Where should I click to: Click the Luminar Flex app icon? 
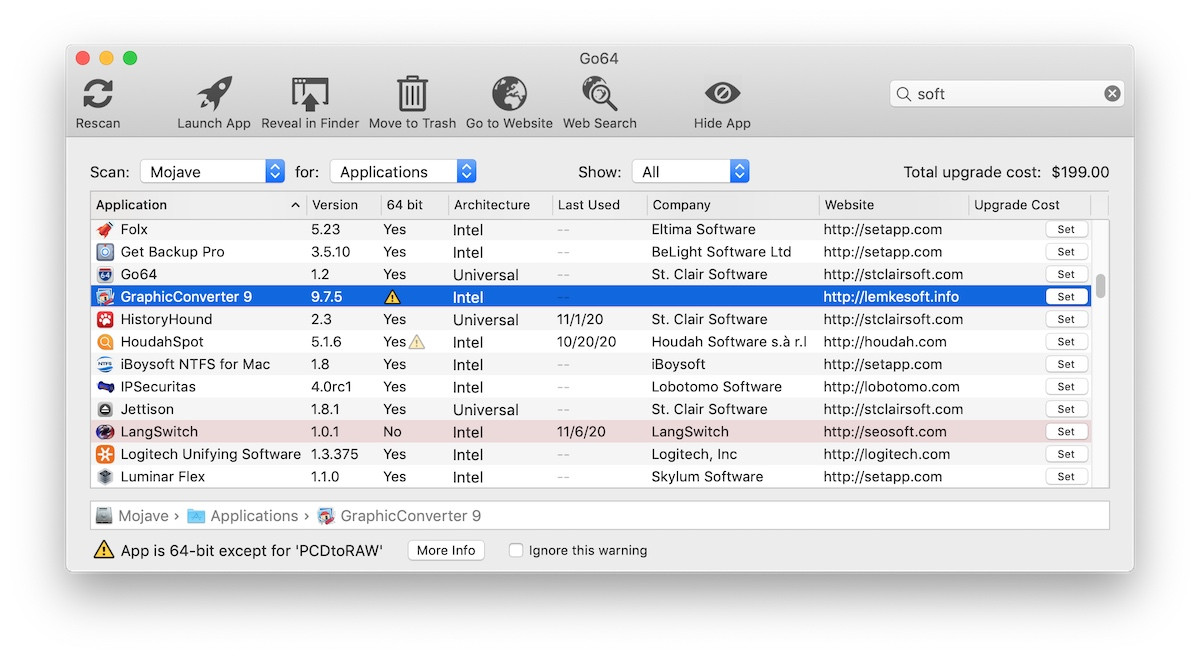click(105, 477)
